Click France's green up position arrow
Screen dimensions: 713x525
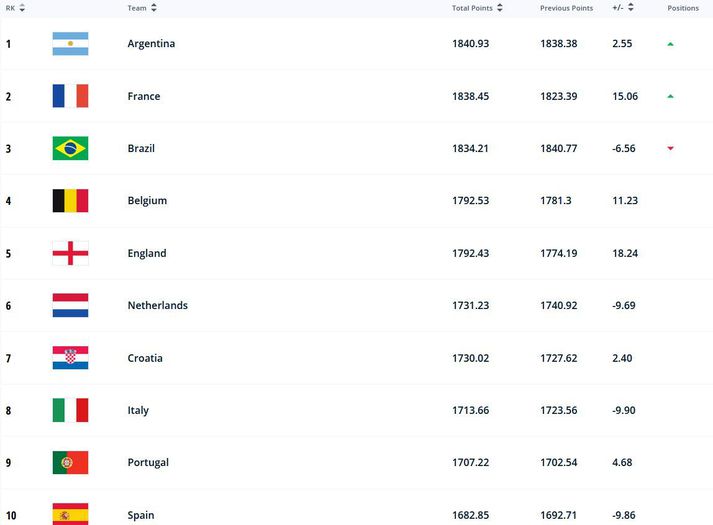670,96
